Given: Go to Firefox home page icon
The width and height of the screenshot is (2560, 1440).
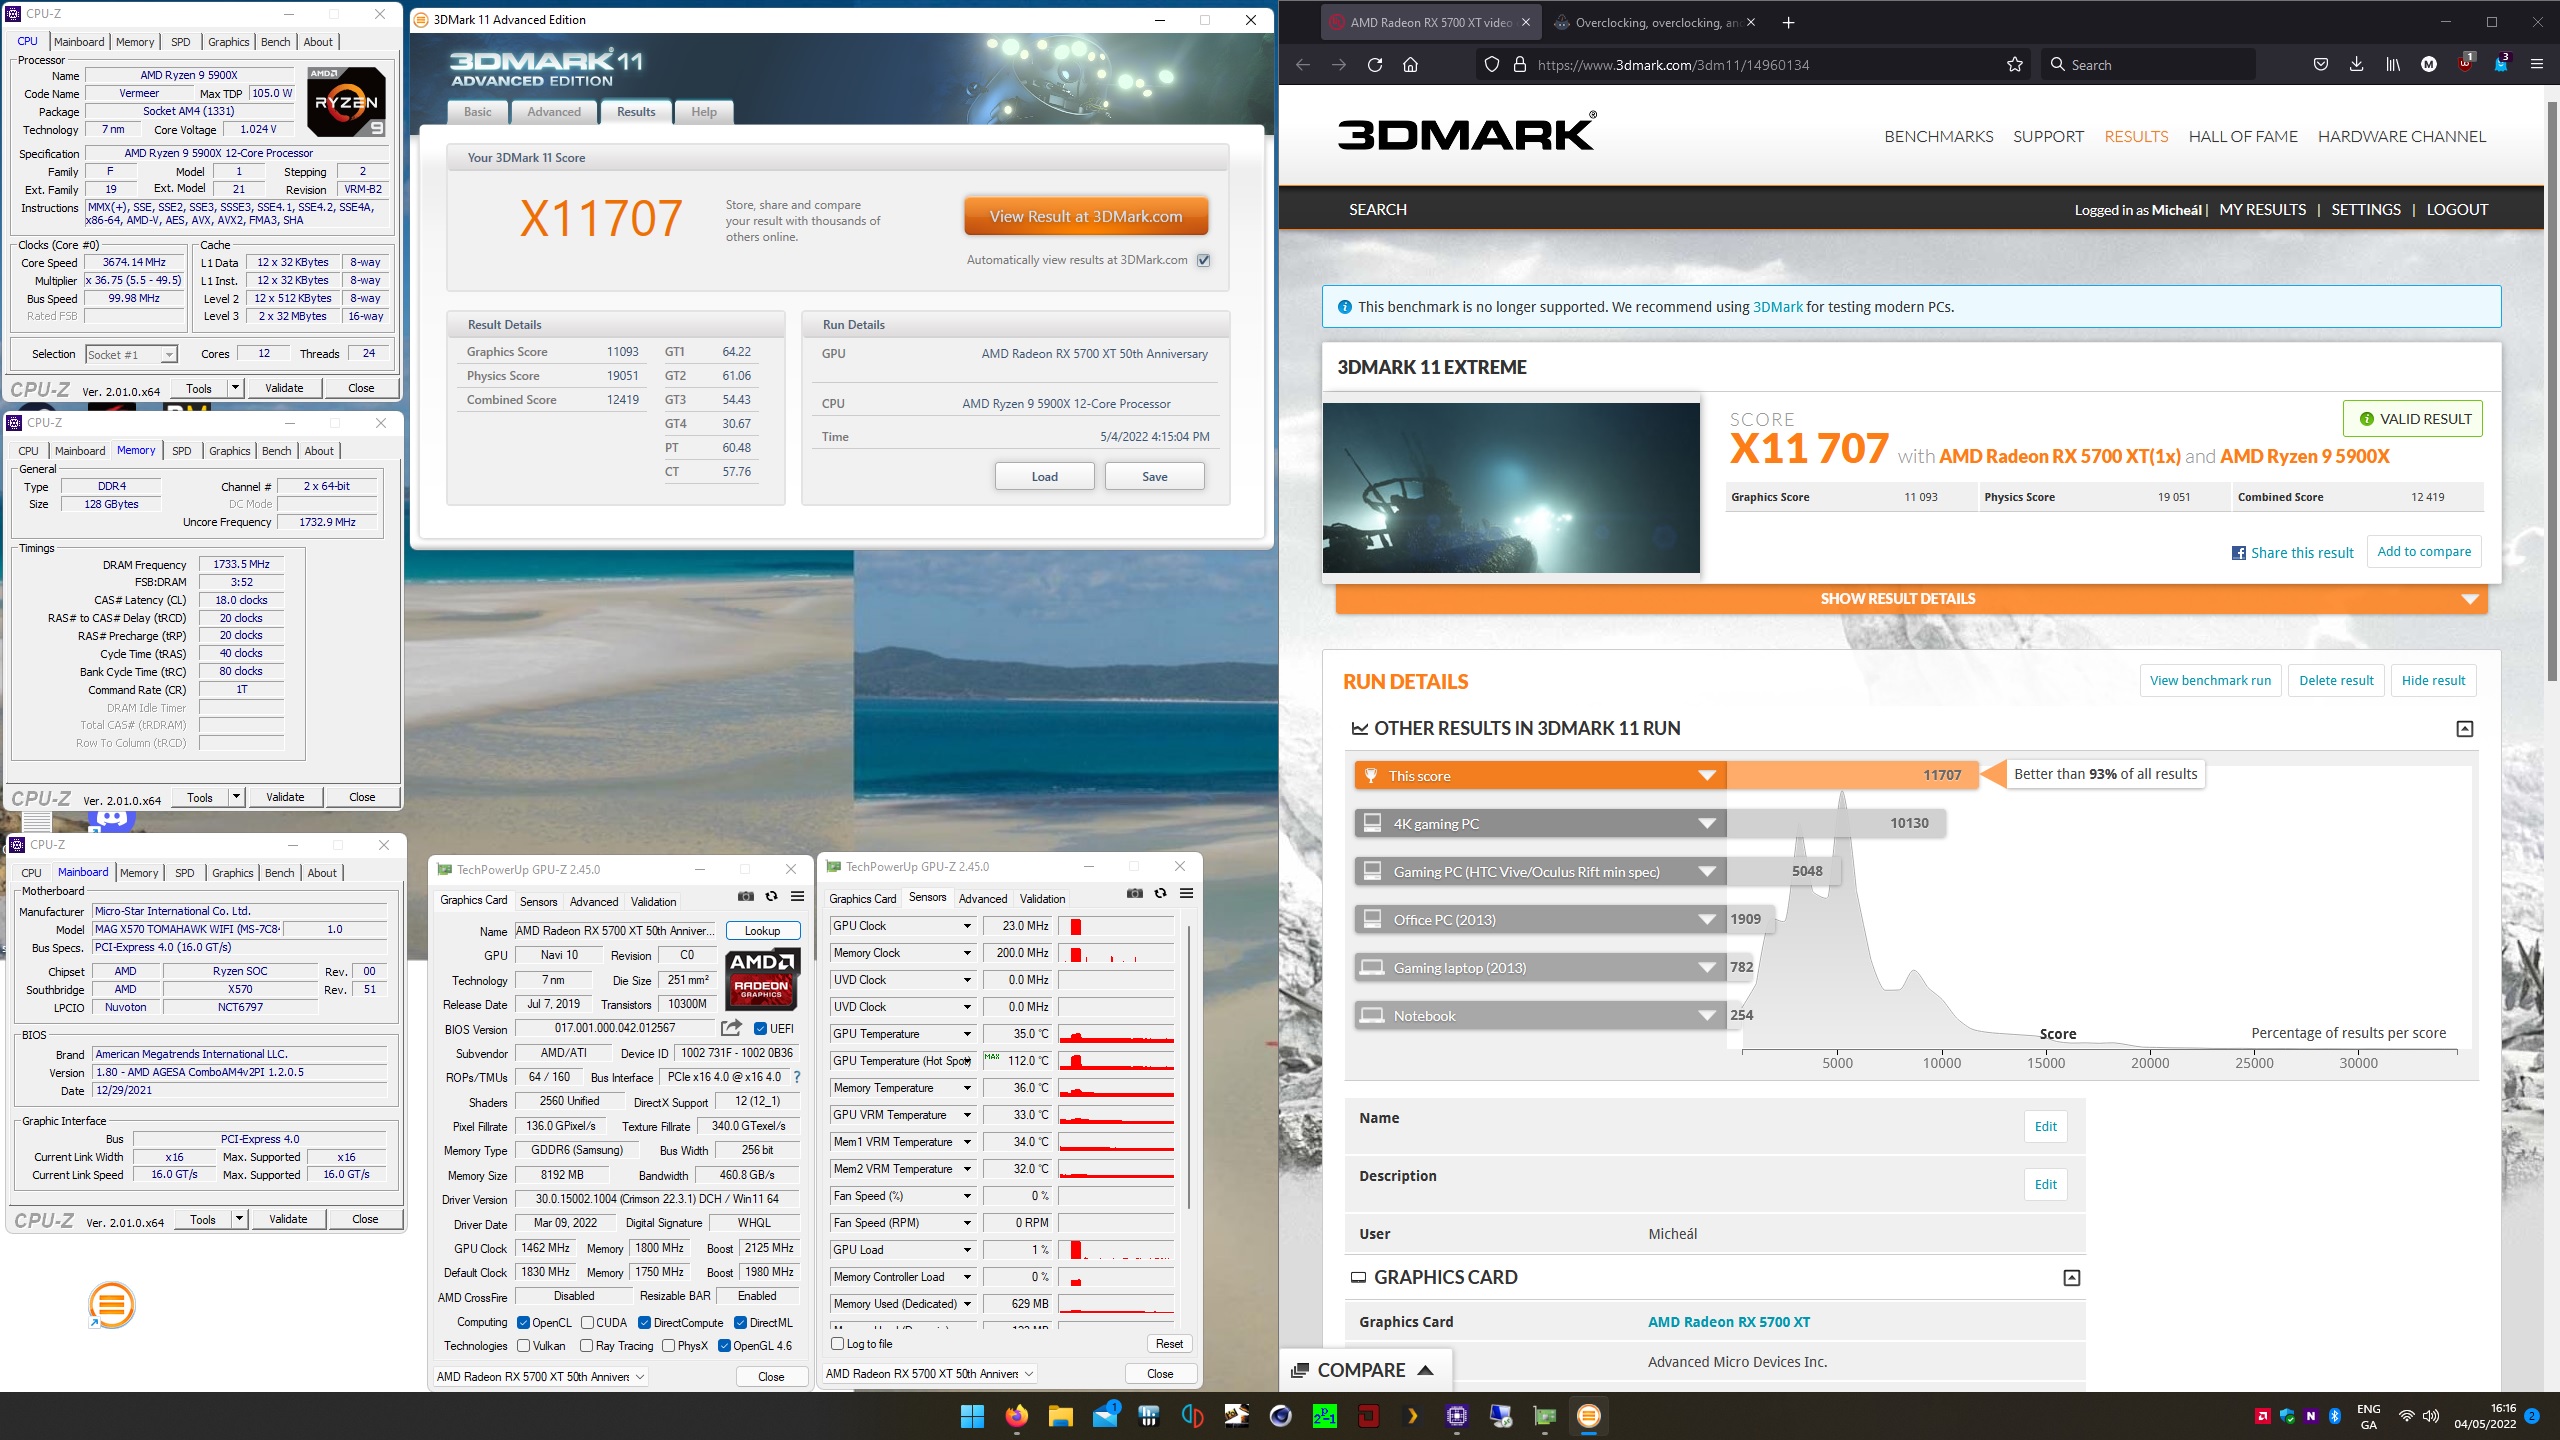Looking at the screenshot, I should (1410, 65).
